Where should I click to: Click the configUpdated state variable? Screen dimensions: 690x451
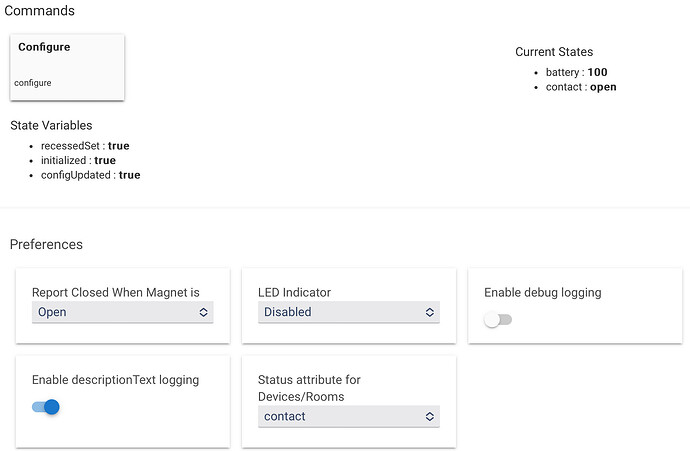(x=92, y=175)
